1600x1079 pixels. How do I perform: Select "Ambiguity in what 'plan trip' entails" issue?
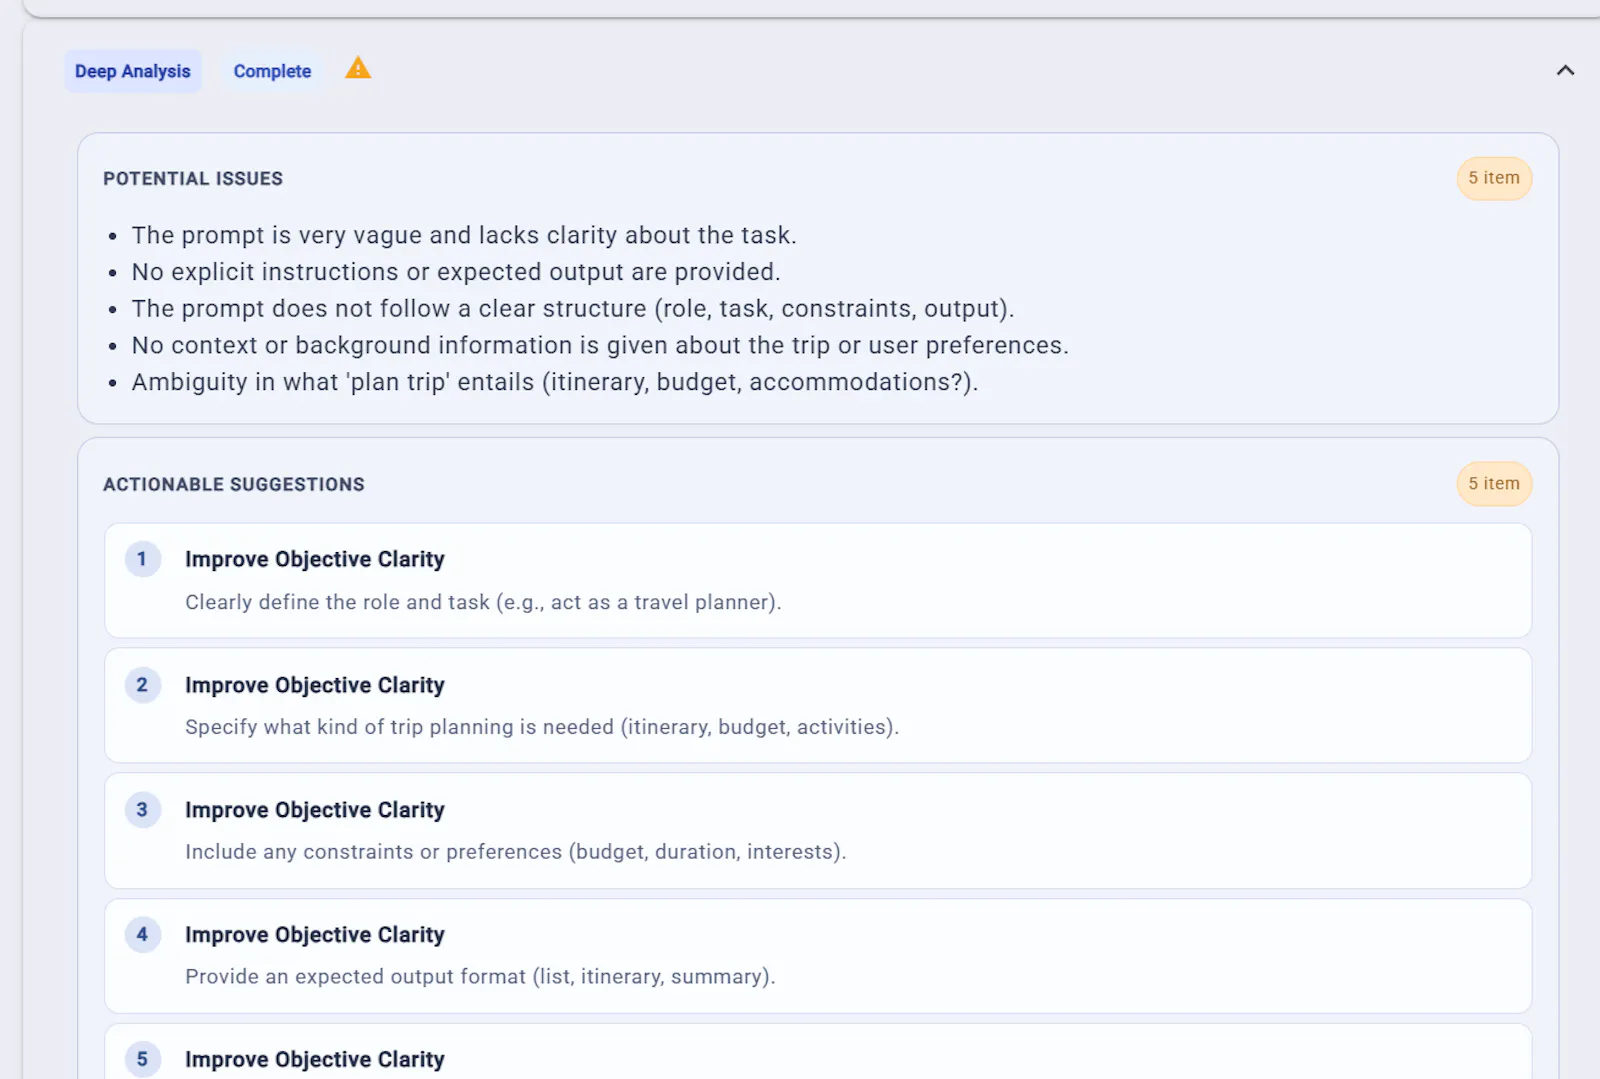coord(555,382)
